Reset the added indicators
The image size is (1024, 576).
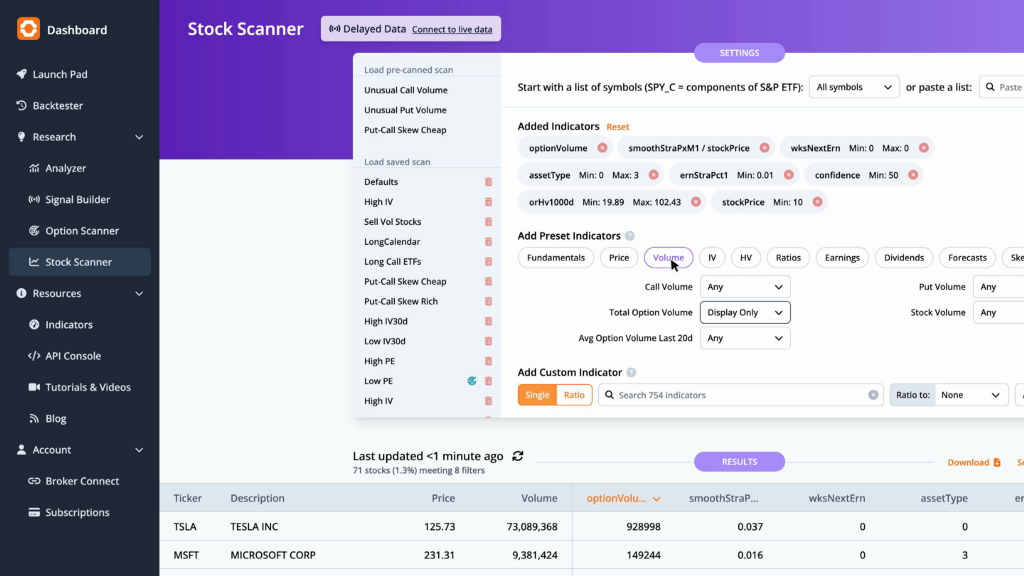pyautogui.click(x=617, y=127)
